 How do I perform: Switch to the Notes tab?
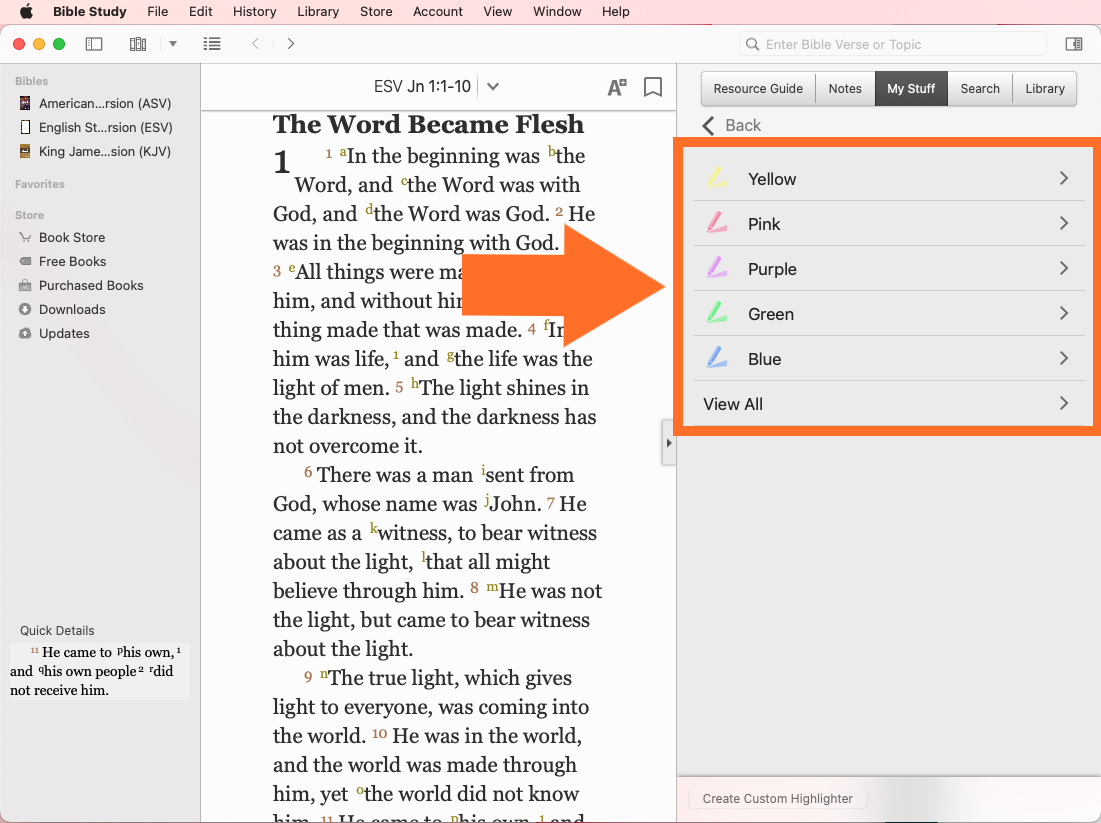(x=844, y=88)
